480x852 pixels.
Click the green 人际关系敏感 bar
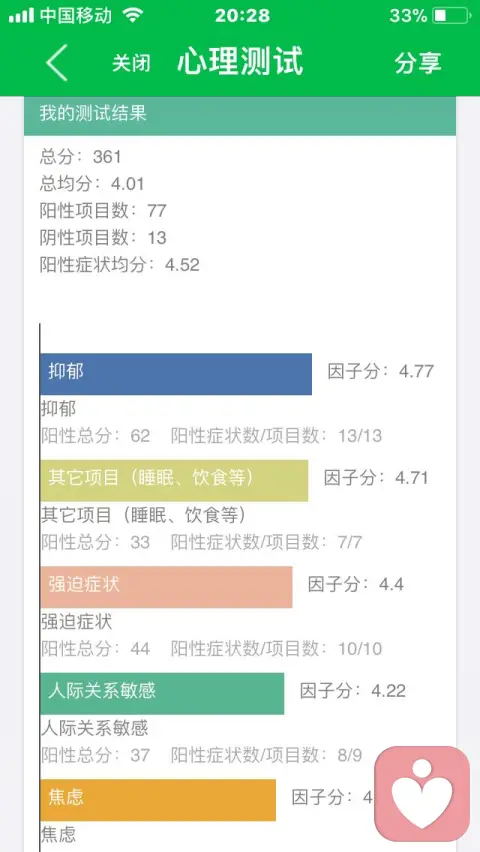[162, 693]
